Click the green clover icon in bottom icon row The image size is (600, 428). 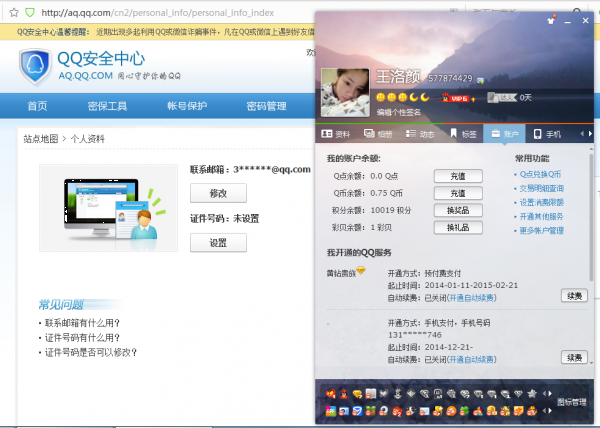464,411
